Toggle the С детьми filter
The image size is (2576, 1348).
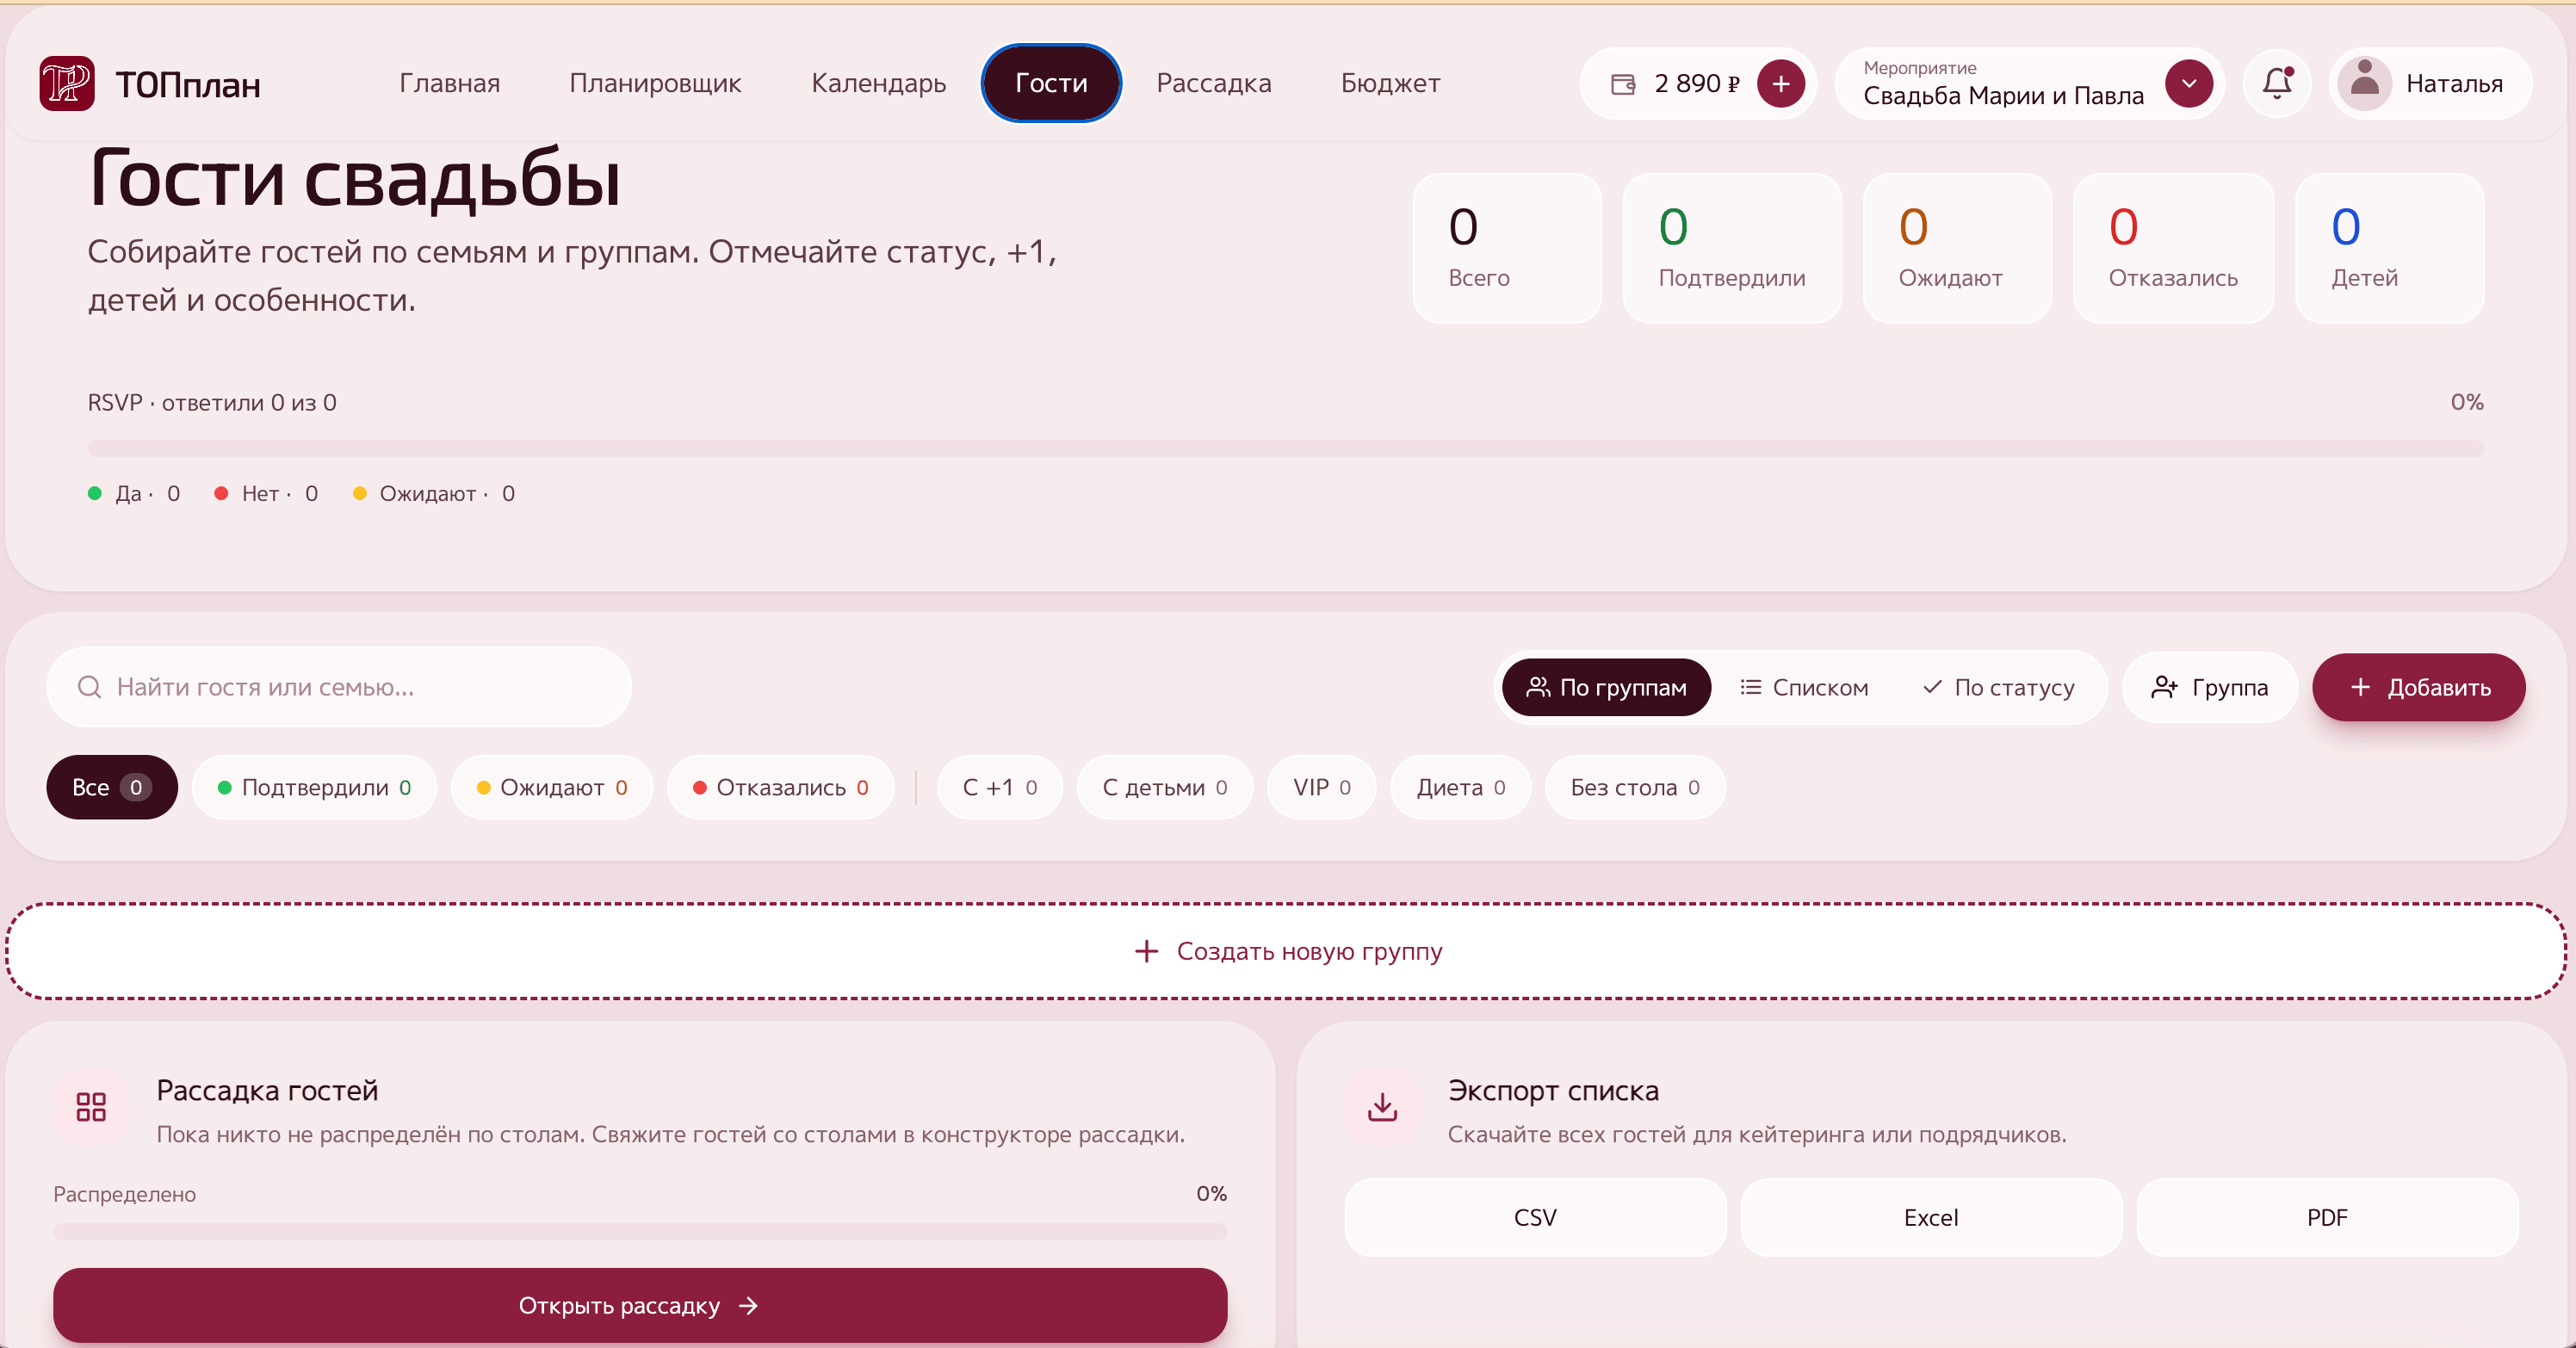coord(1165,787)
